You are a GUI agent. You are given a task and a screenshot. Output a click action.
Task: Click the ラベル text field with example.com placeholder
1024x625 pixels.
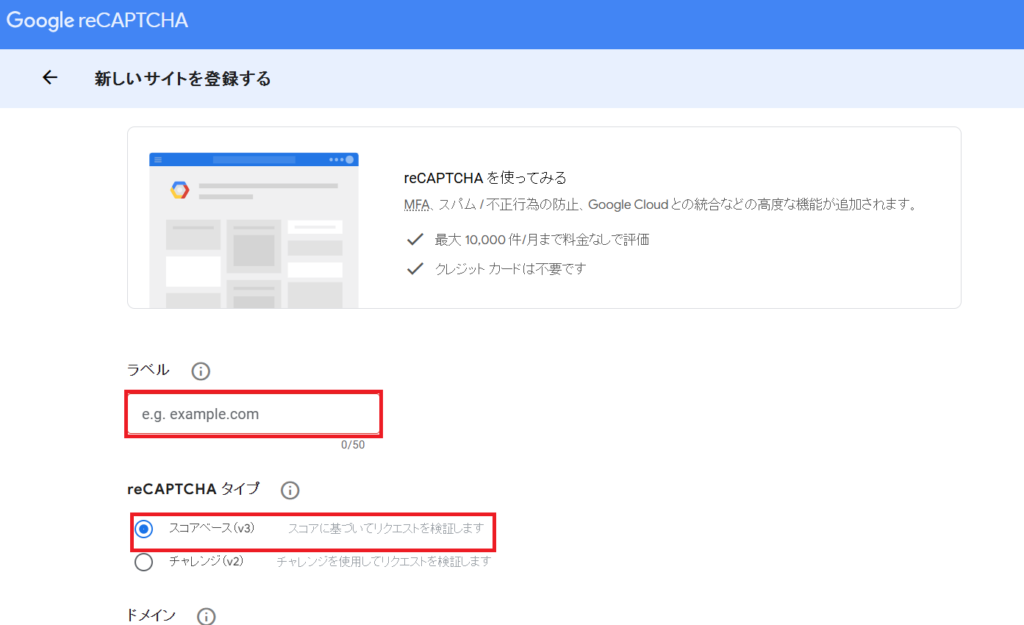[253, 414]
